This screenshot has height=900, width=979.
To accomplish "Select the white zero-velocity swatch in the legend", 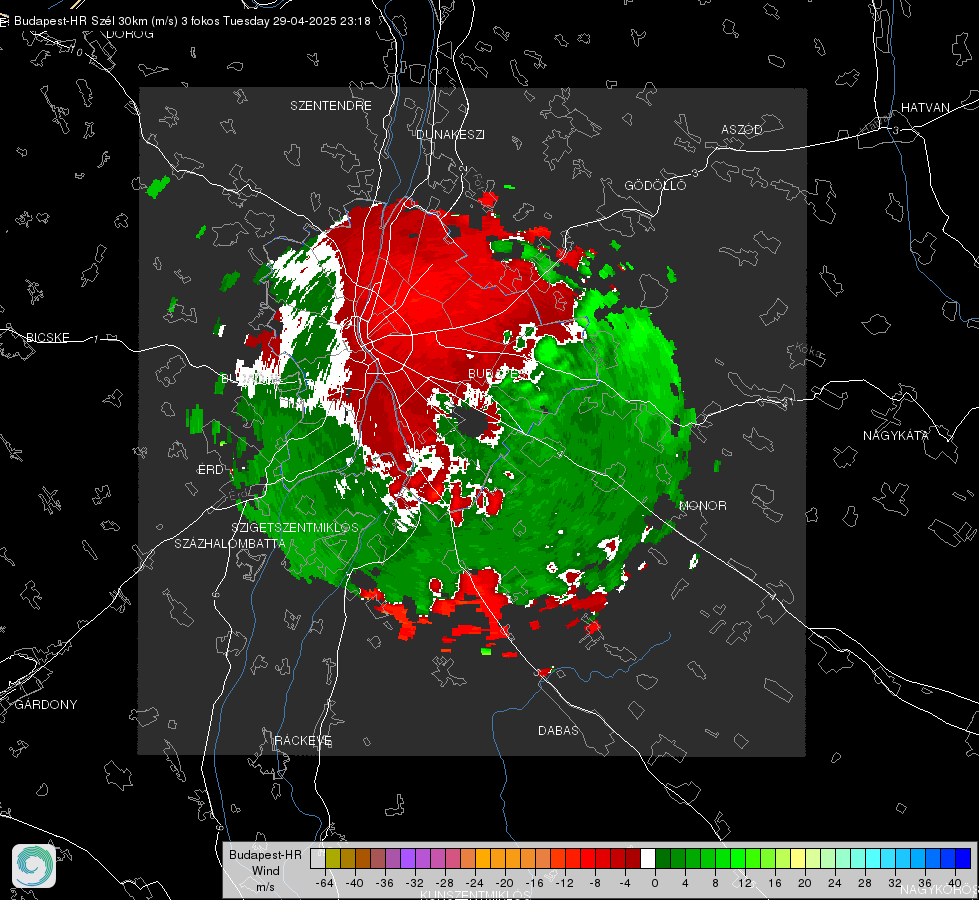I will pos(648,859).
